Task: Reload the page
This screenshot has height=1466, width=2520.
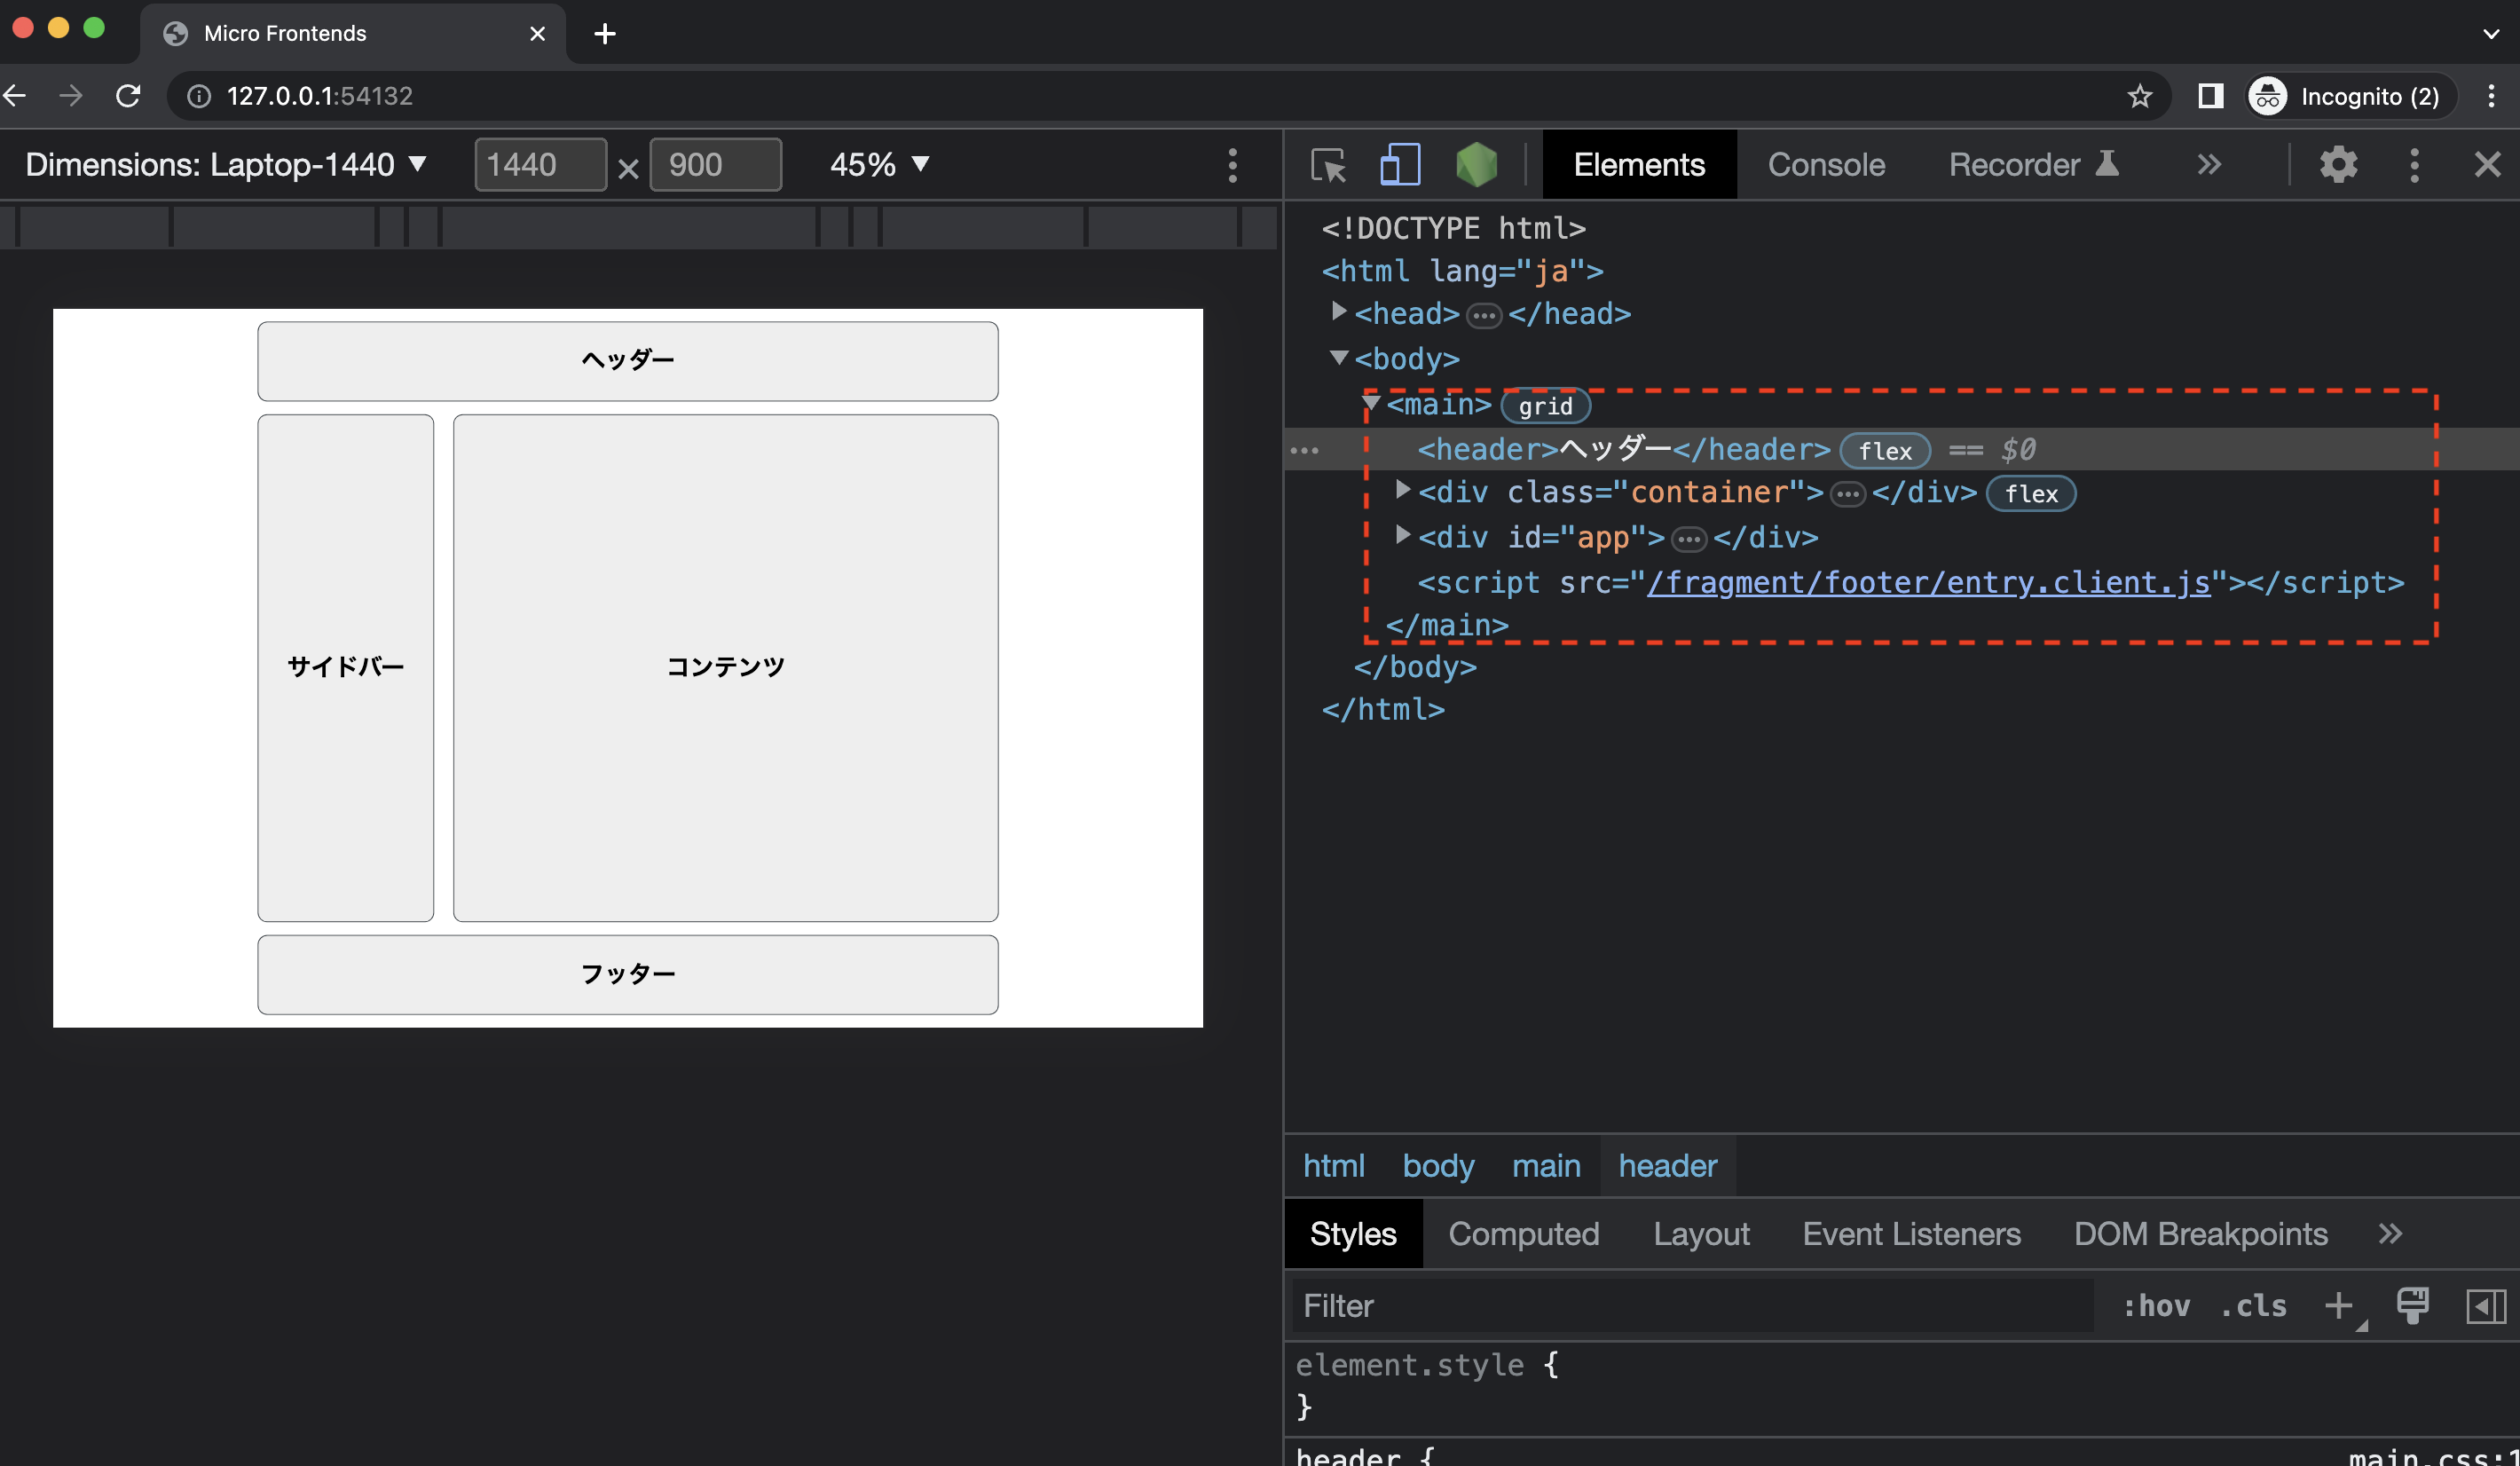Action: (128, 96)
